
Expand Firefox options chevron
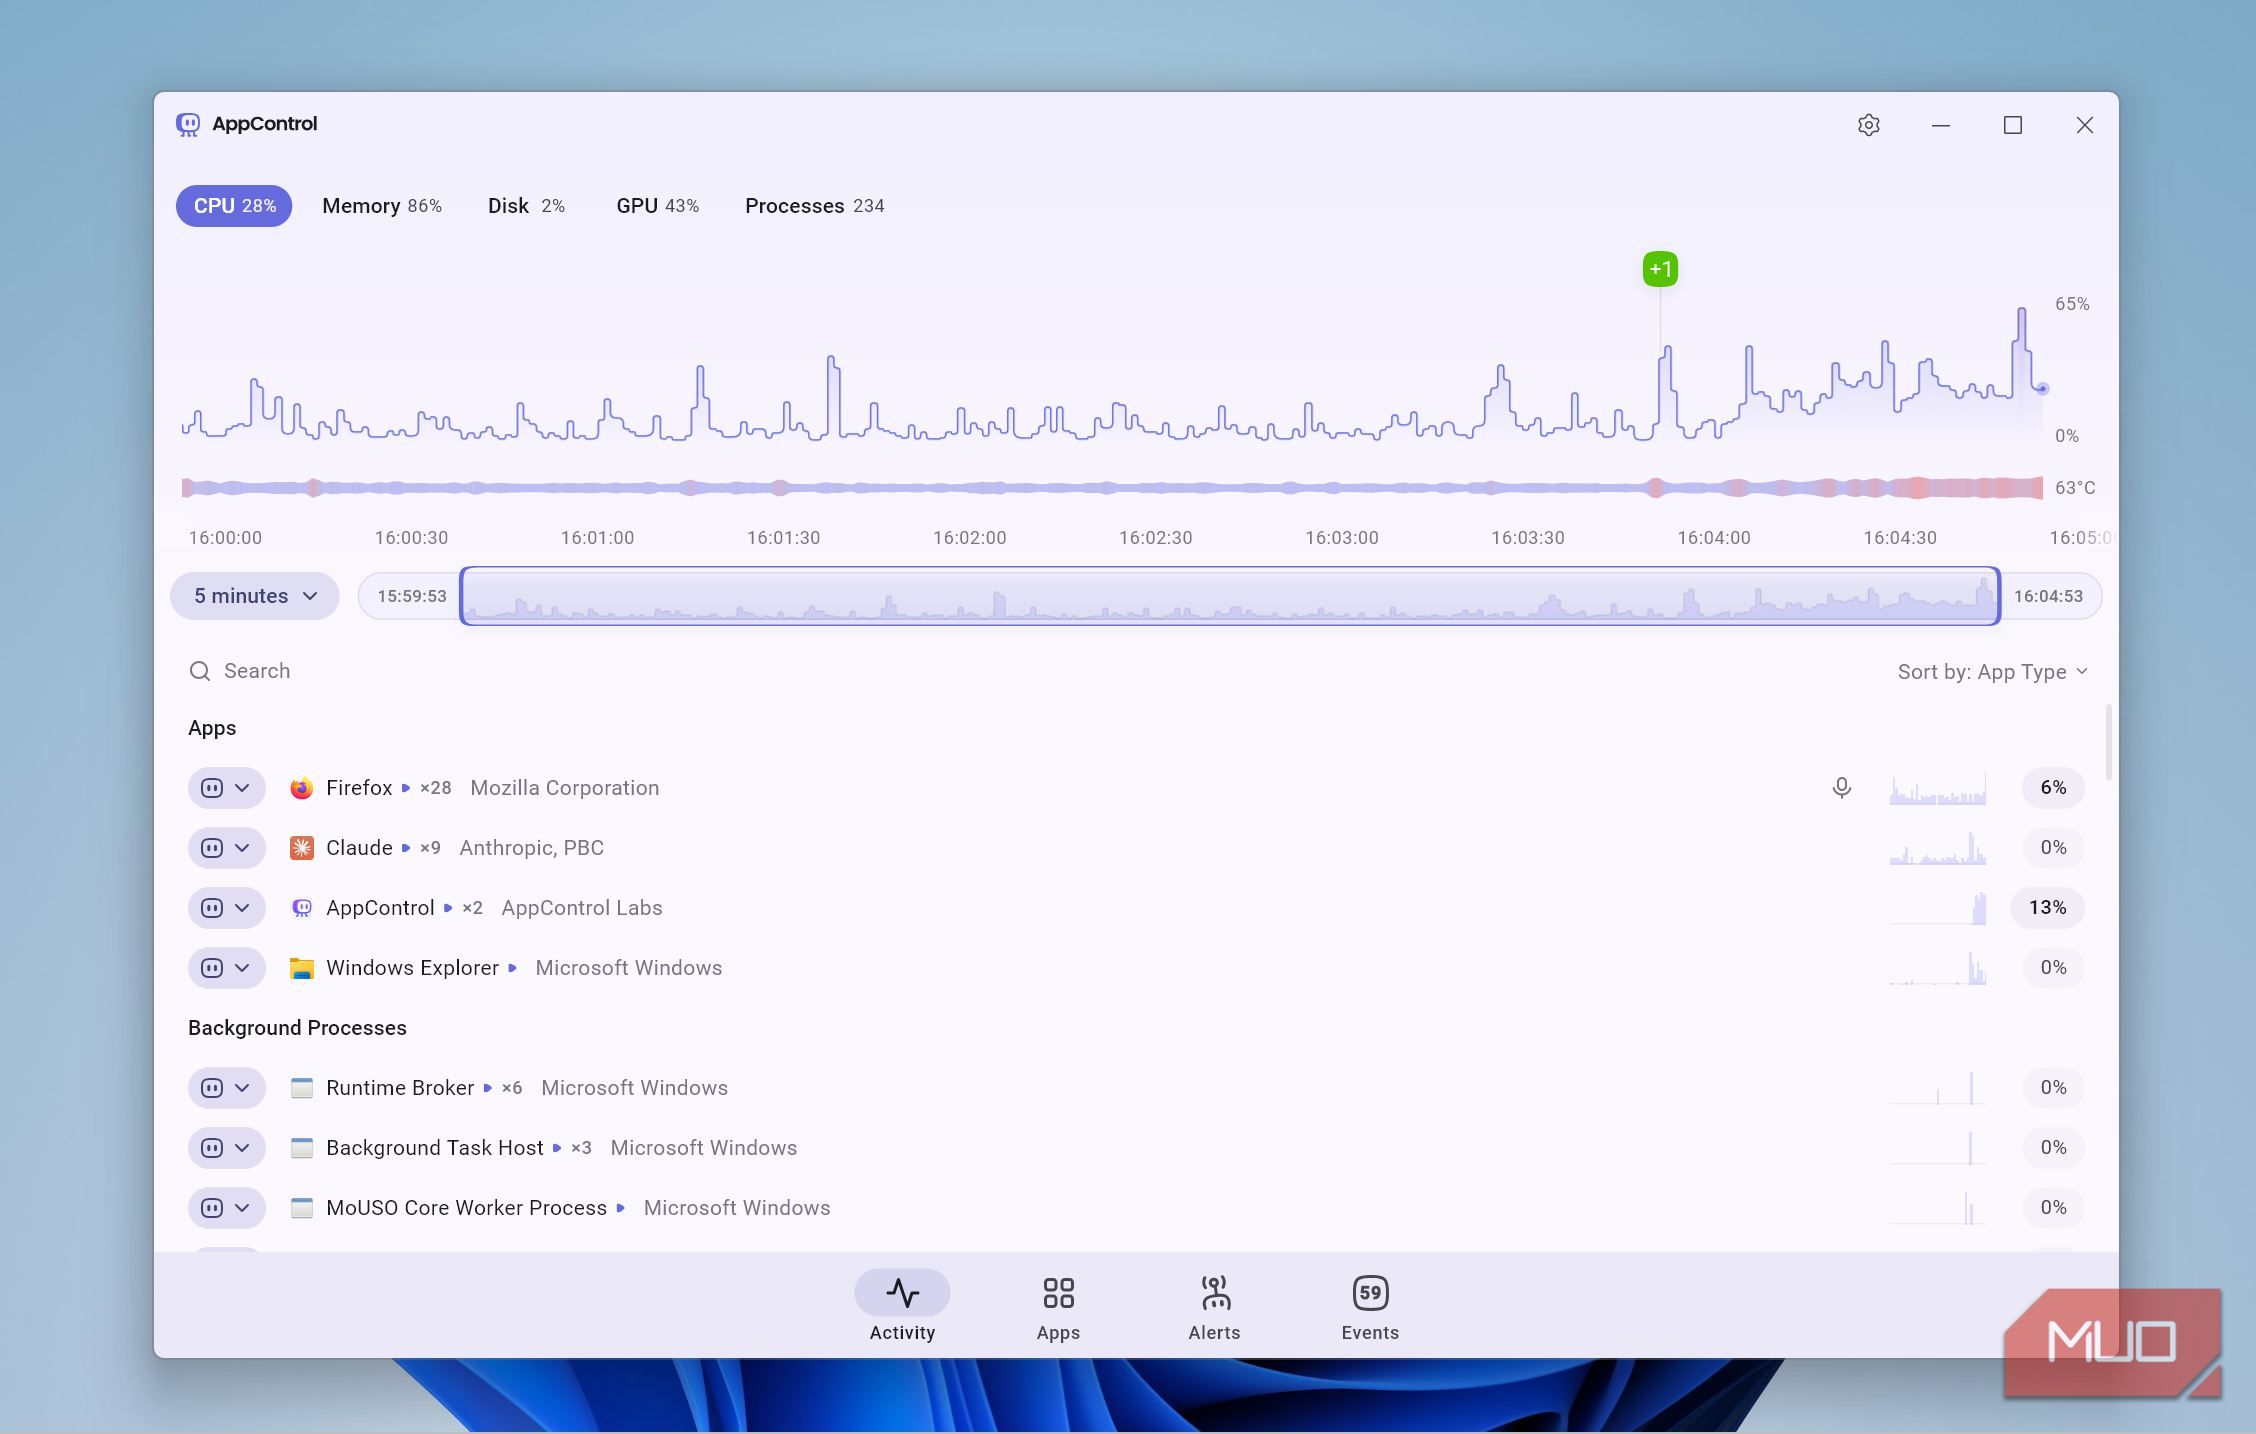pos(242,788)
